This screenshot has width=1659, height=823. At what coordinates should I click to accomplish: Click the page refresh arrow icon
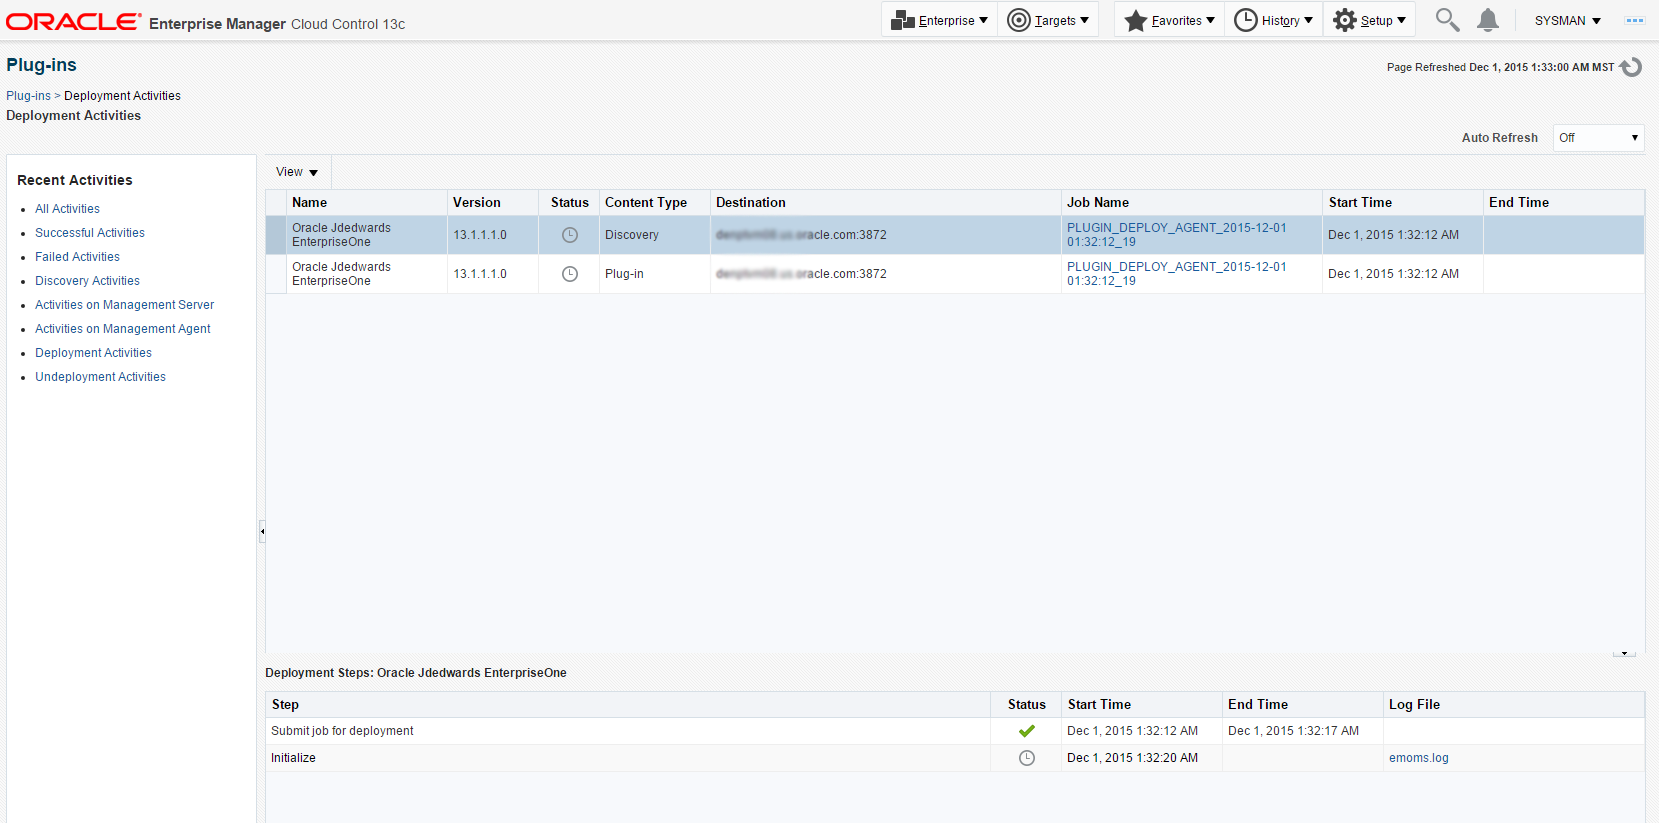tap(1631, 67)
